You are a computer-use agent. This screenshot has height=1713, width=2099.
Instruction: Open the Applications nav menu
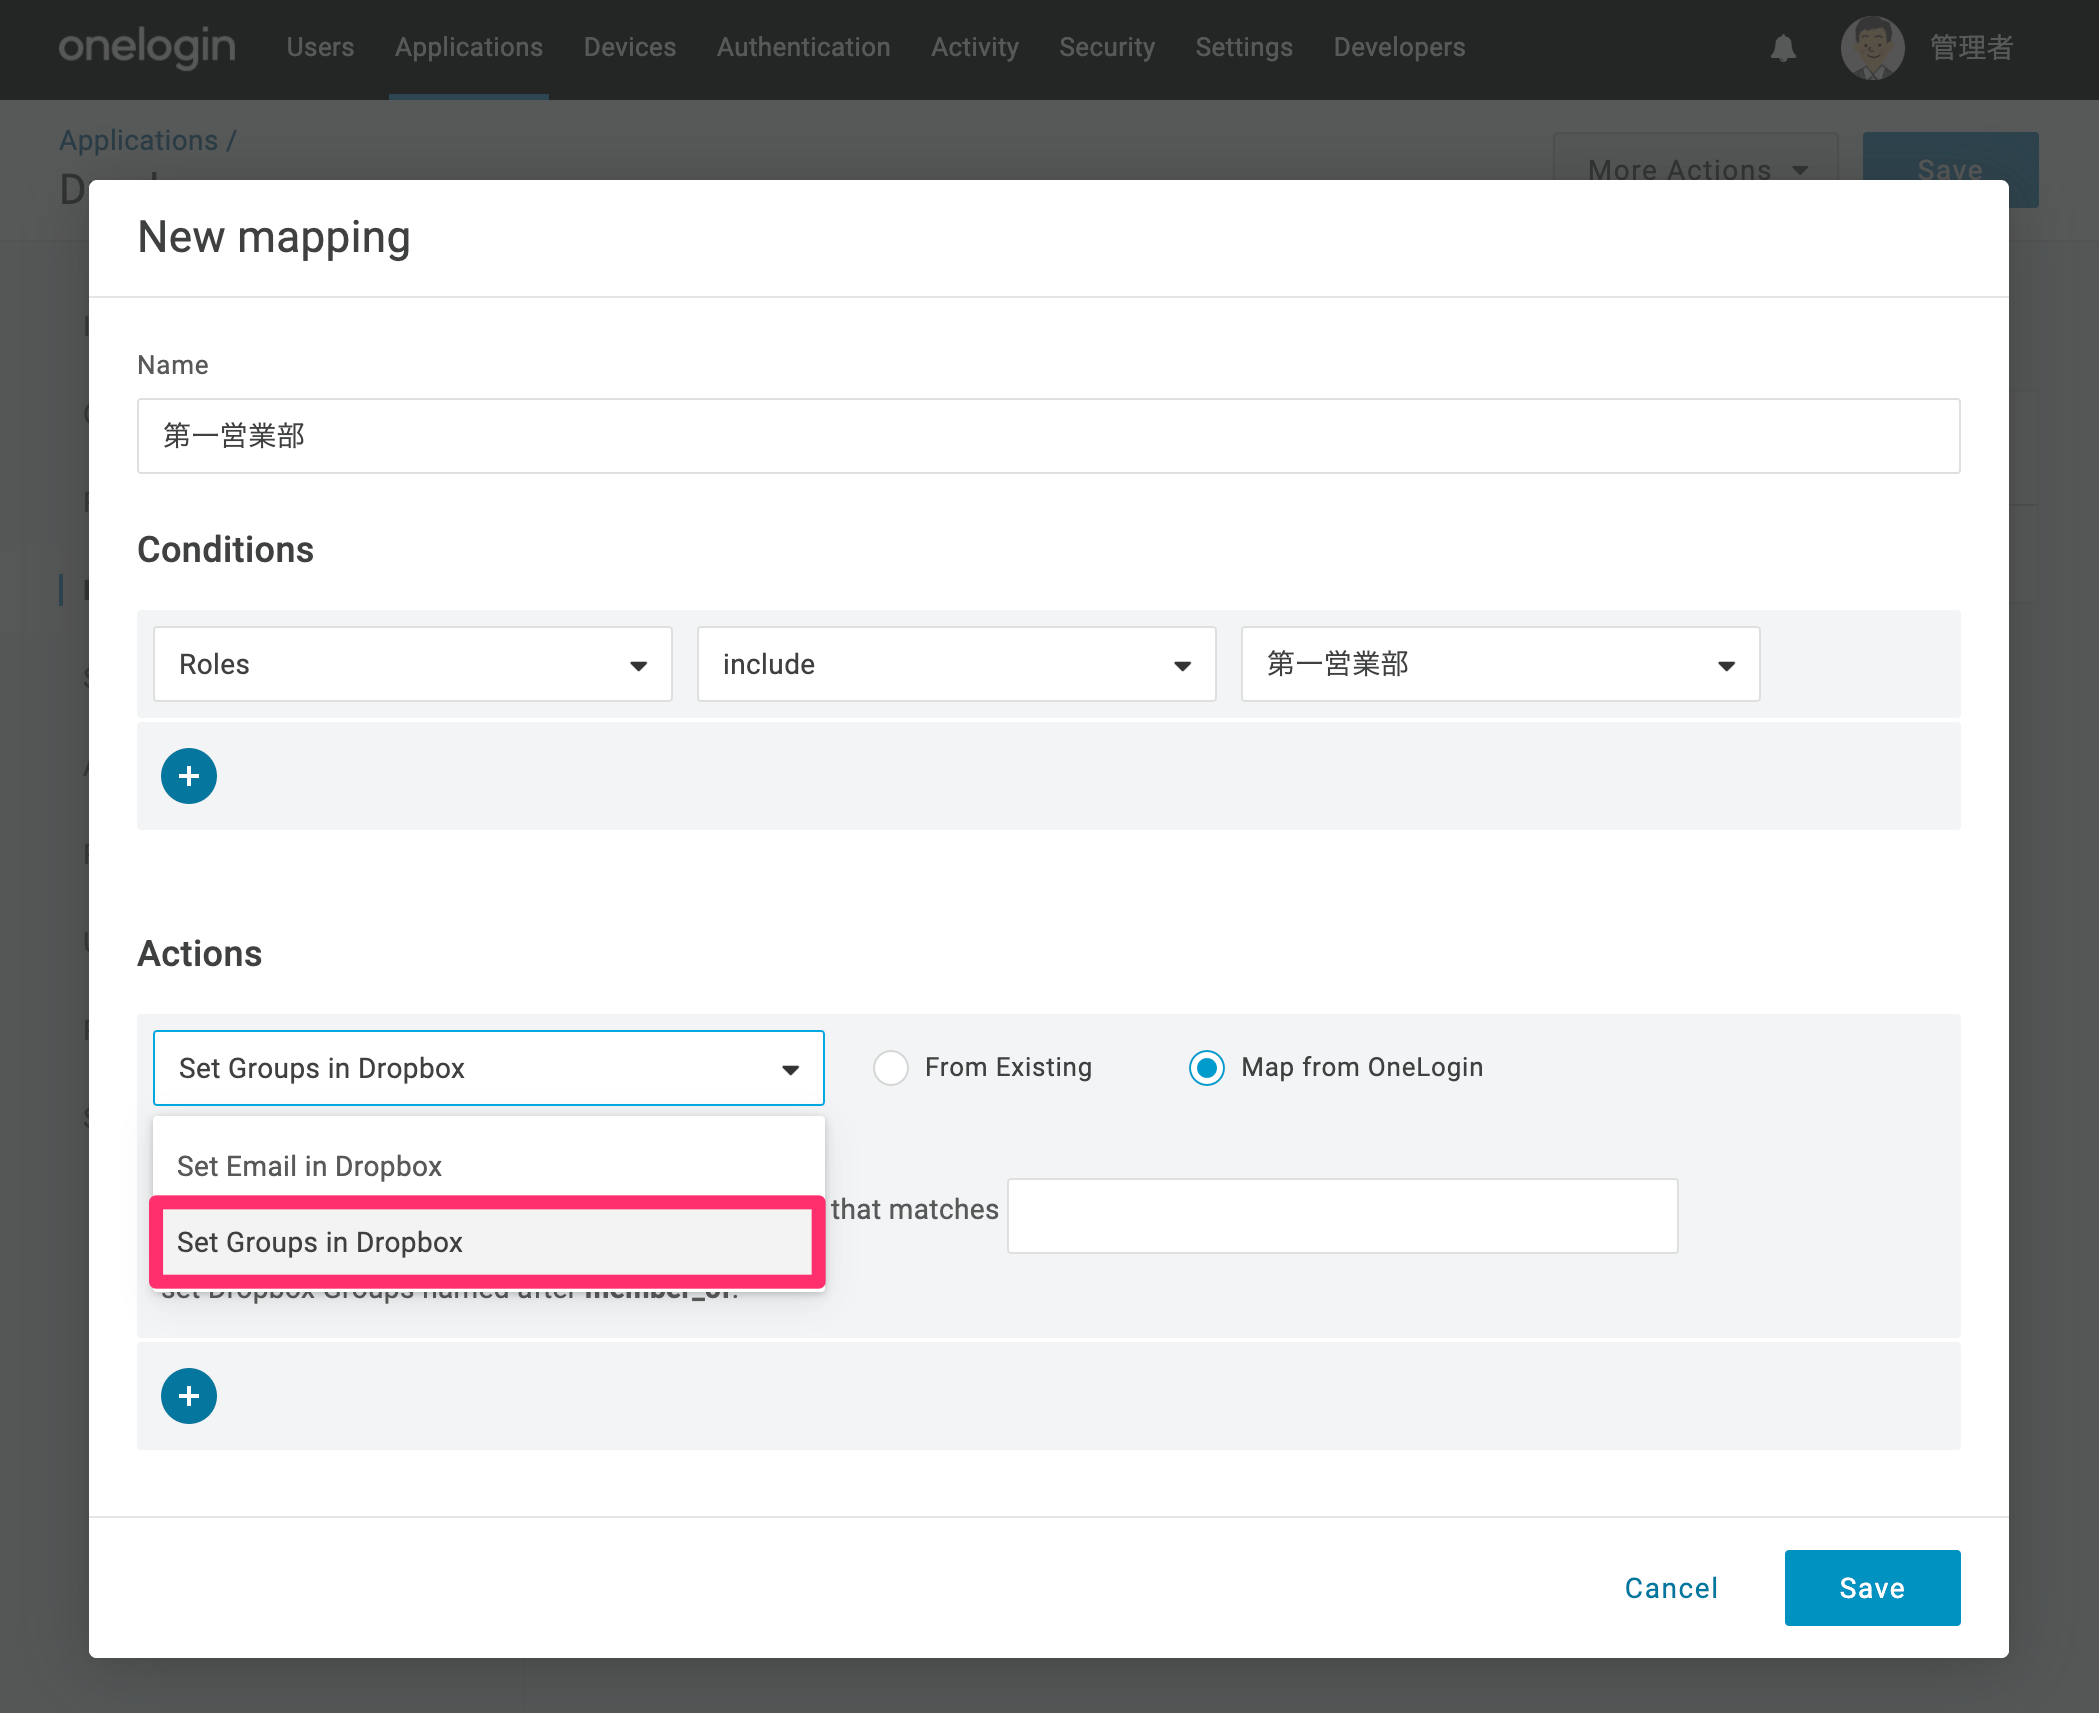tap(469, 47)
